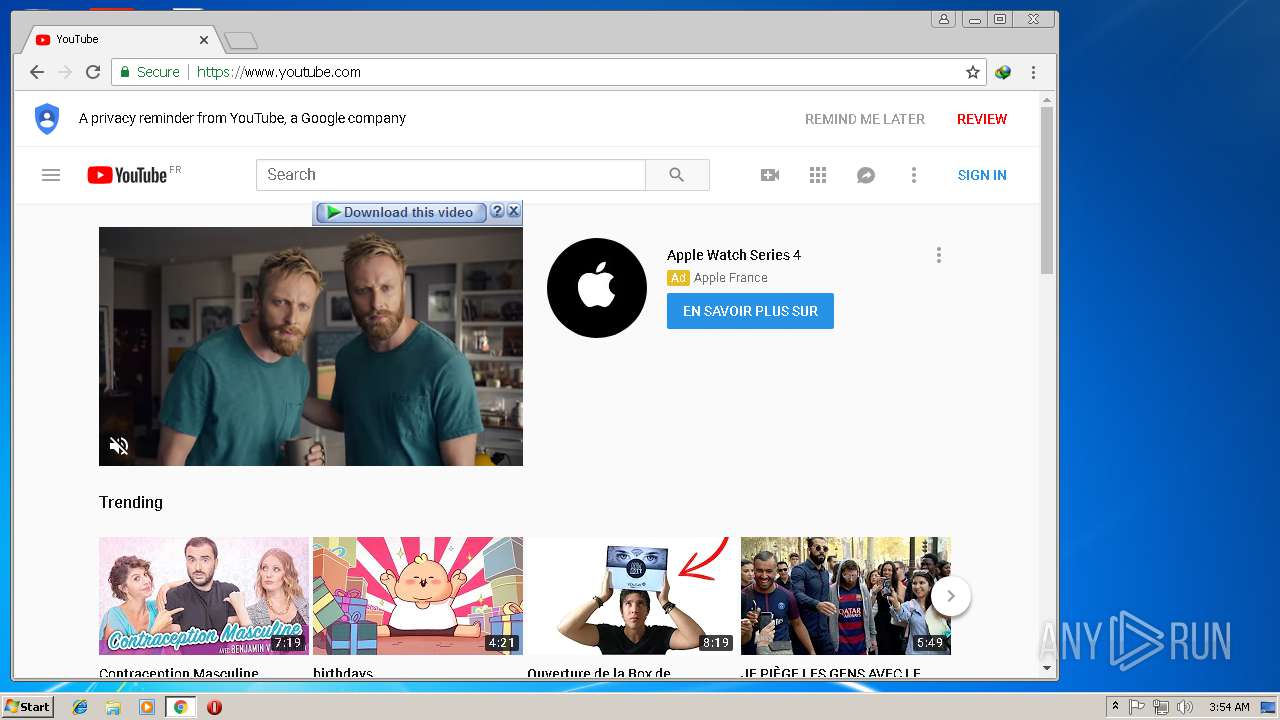Viewport: 1280px width, 720px height.
Task: Open the header settings three-dot menu
Action: coord(913,175)
